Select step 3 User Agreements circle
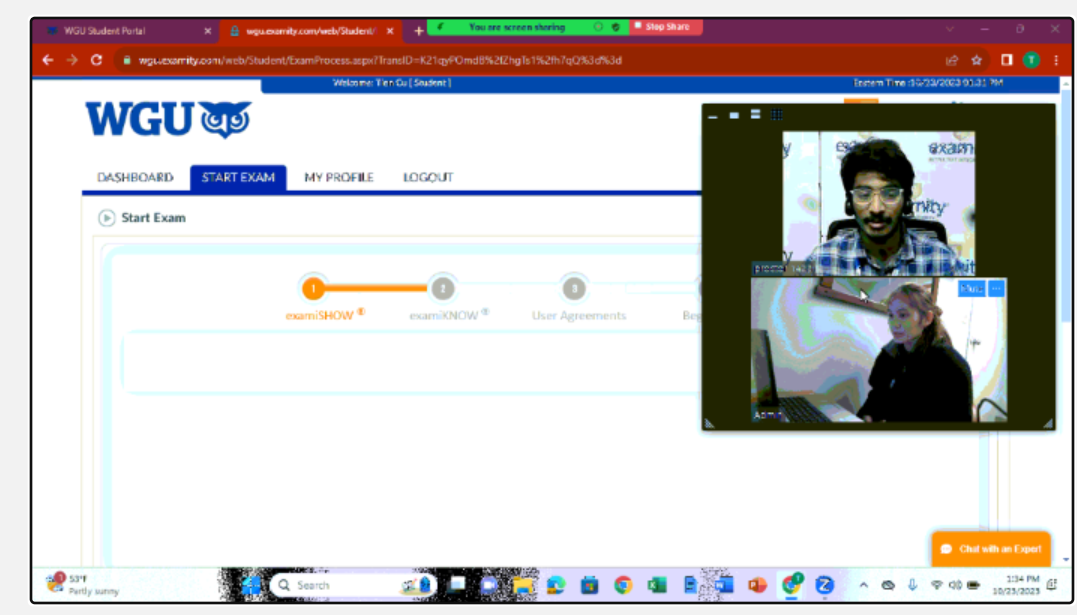The height and width of the screenshot is (615, 1077). click(x=574, y=289)
